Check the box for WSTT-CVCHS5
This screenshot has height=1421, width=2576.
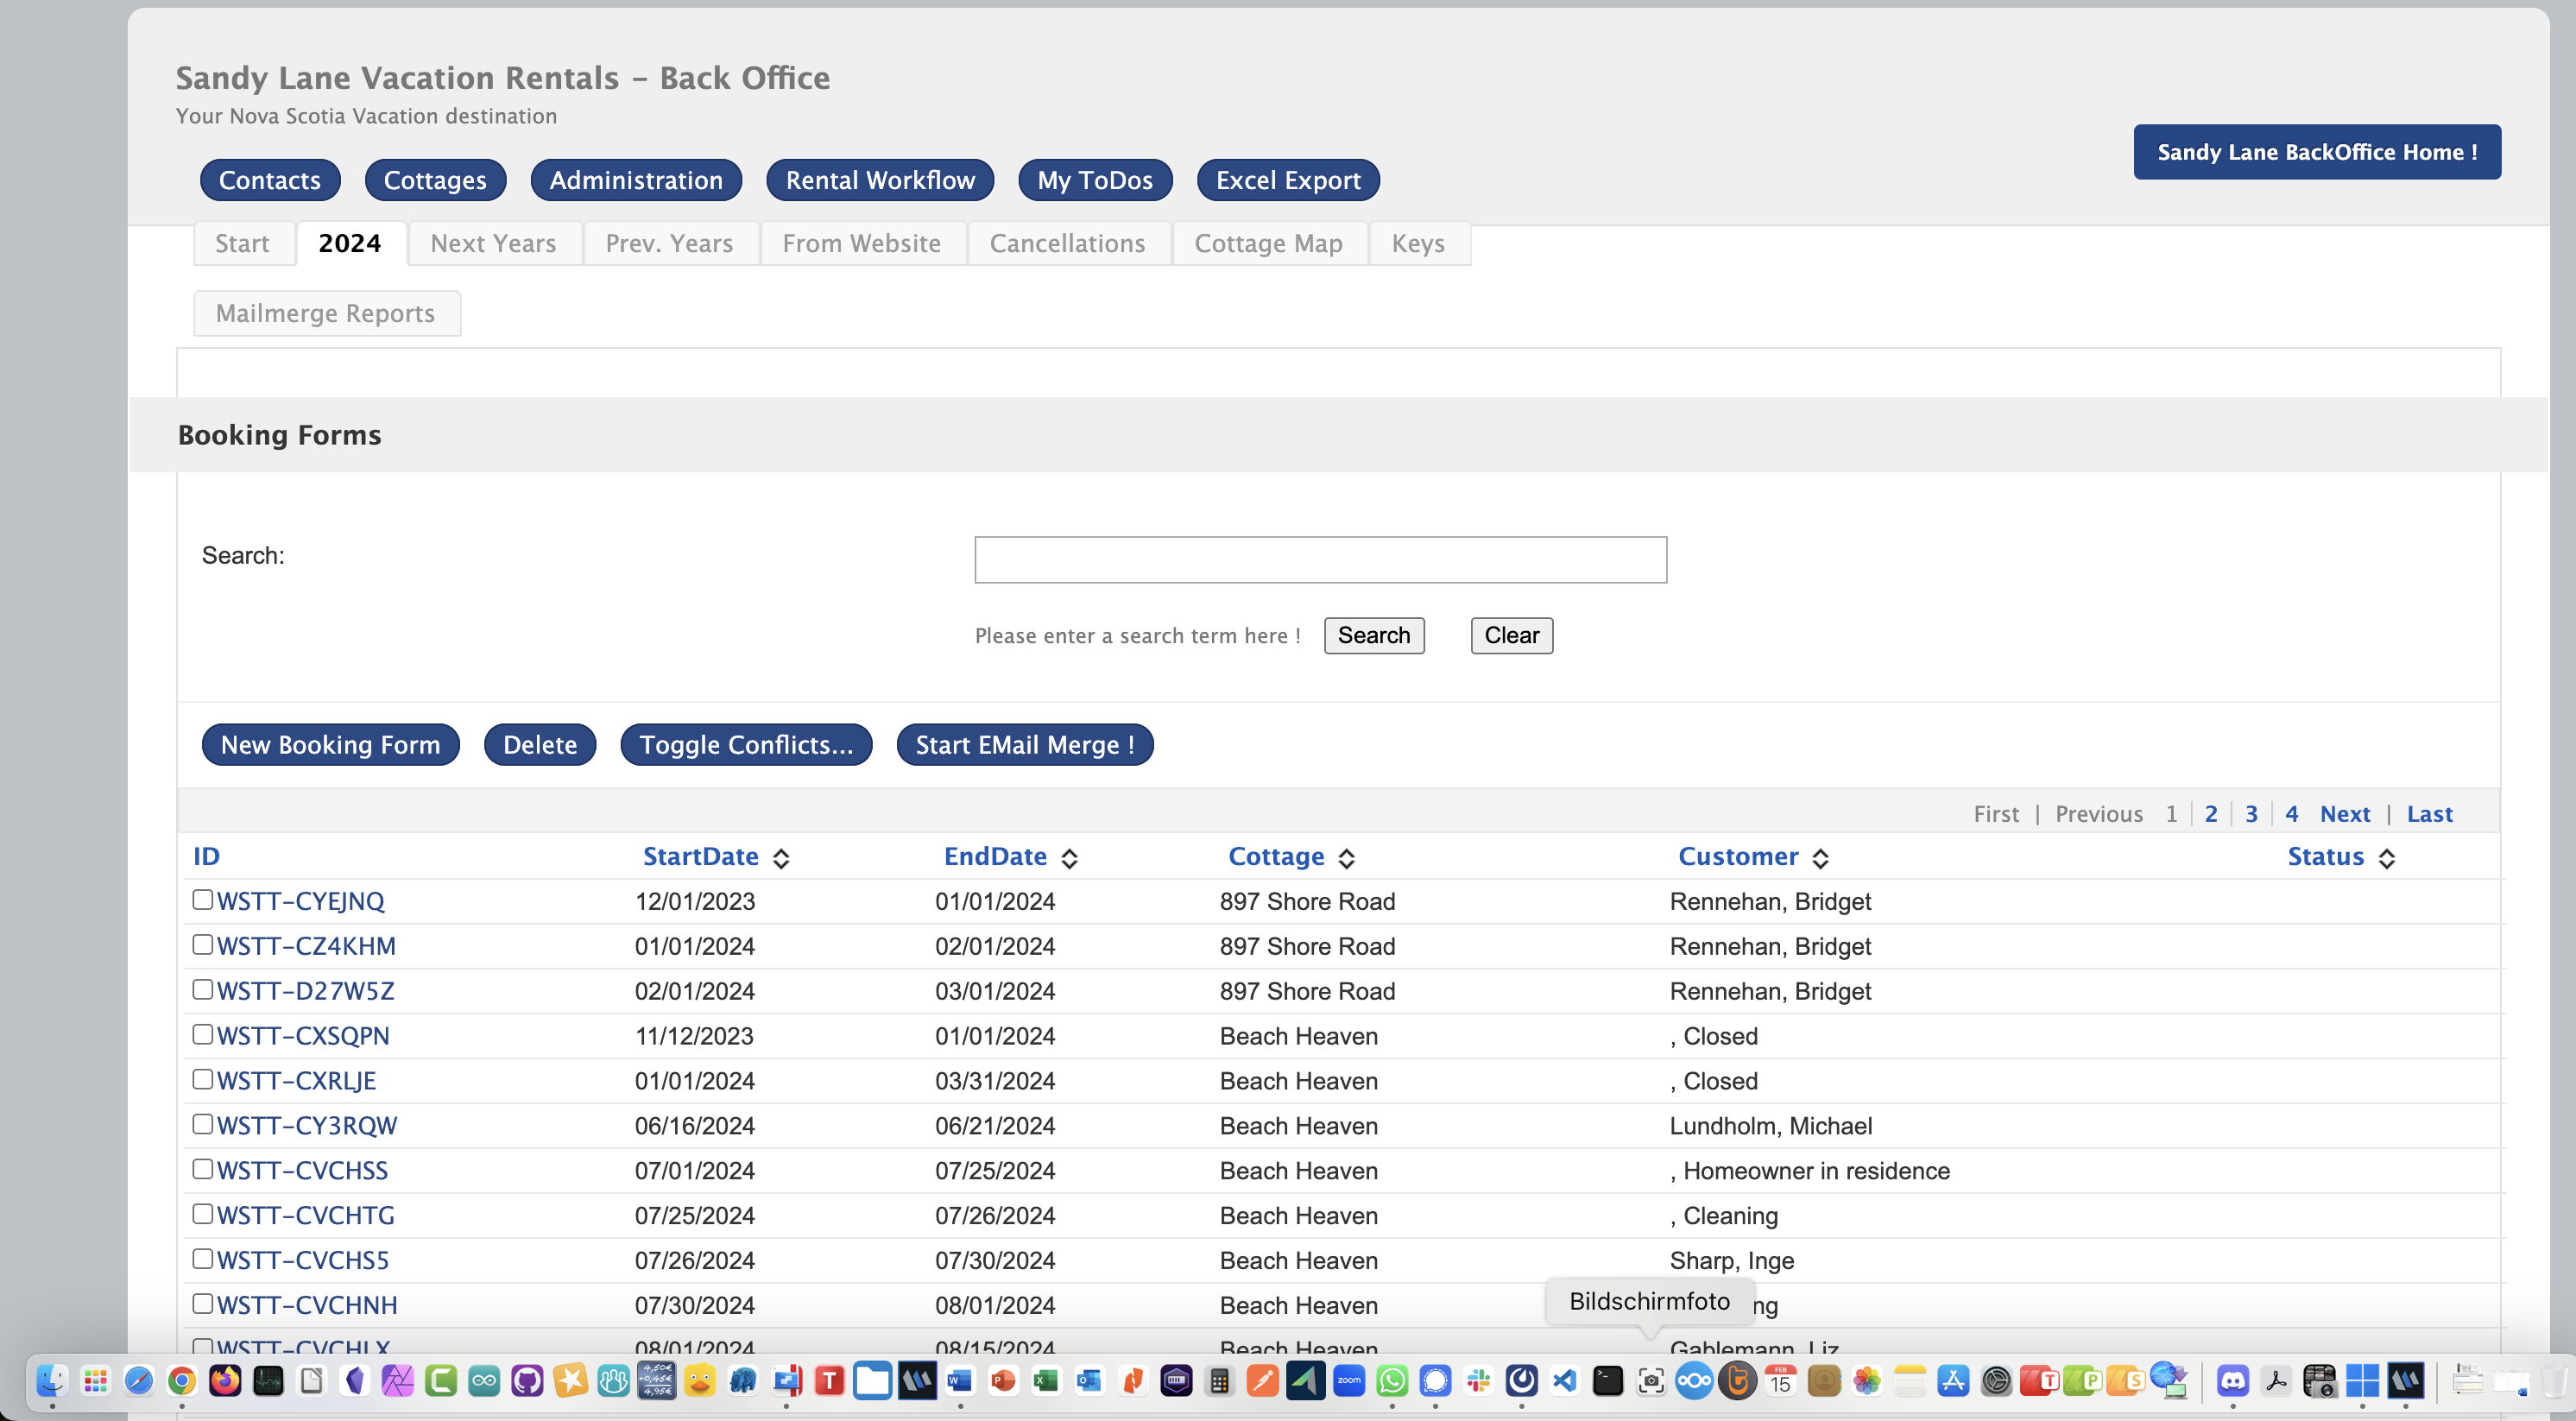(x=202, y=1259)
